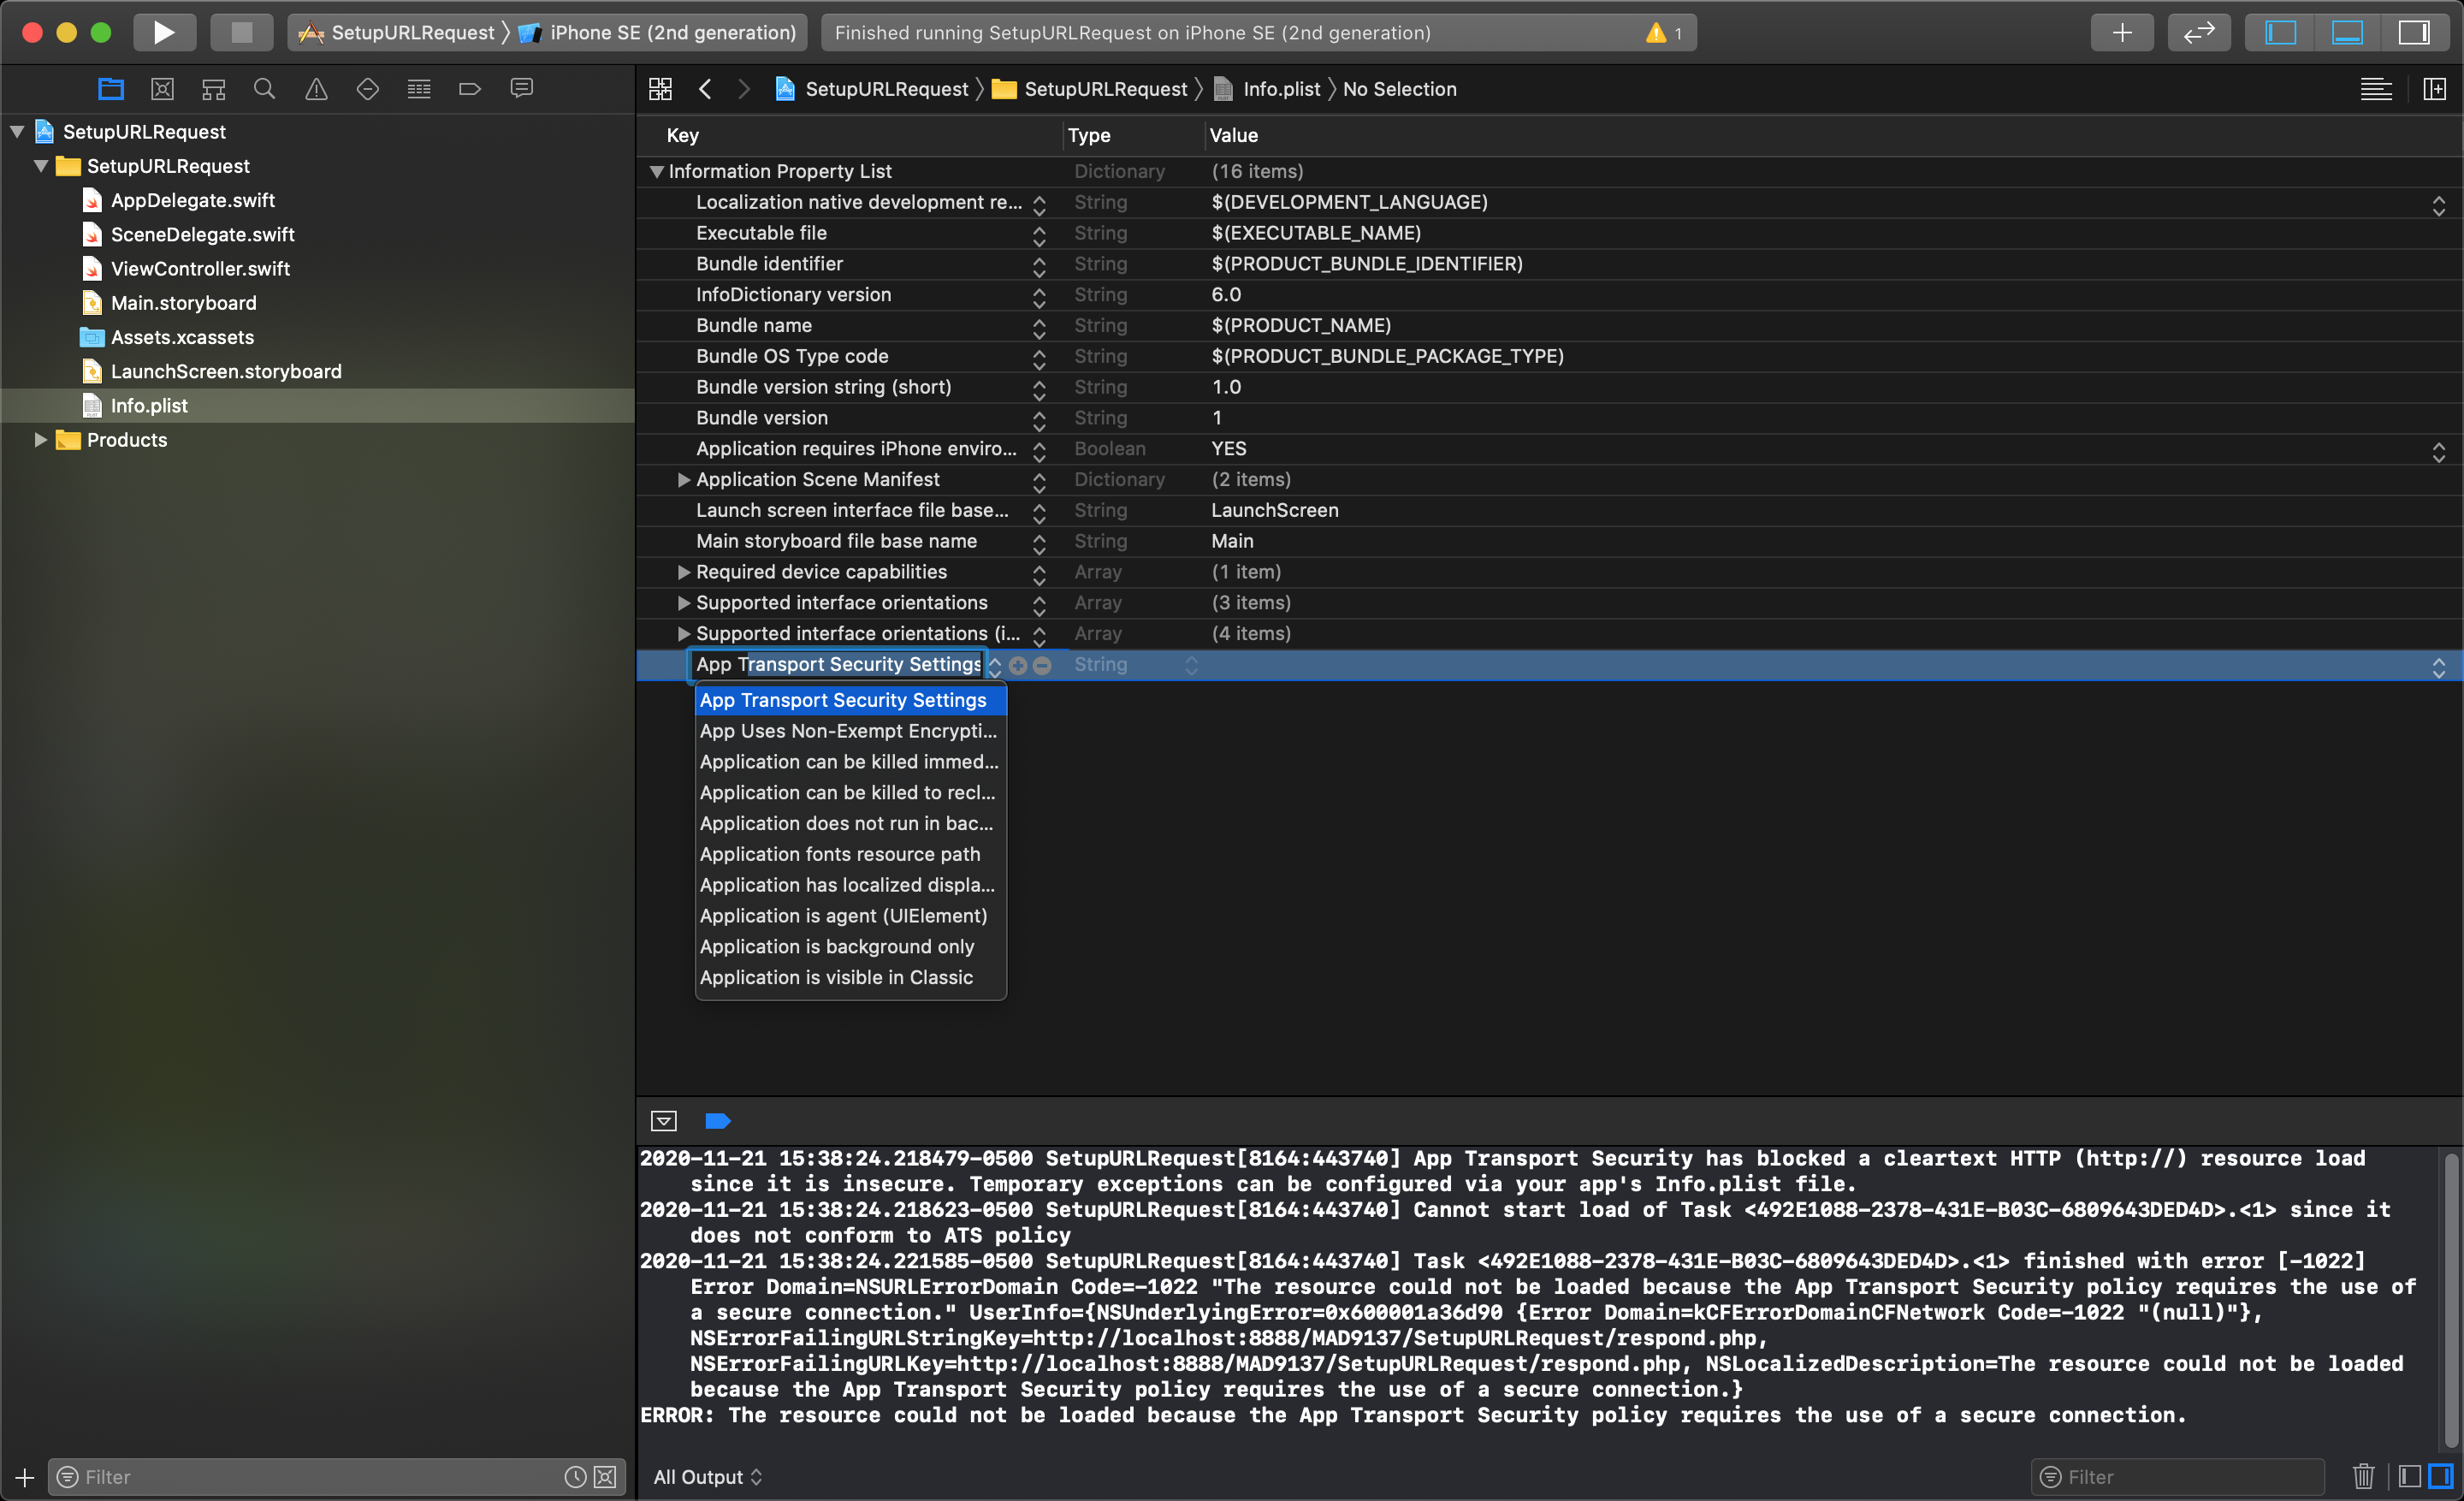This screenshot has width=2464, height=1501.
Task: Click Application can be killed immed... option
Action: (x=850, y=760)
